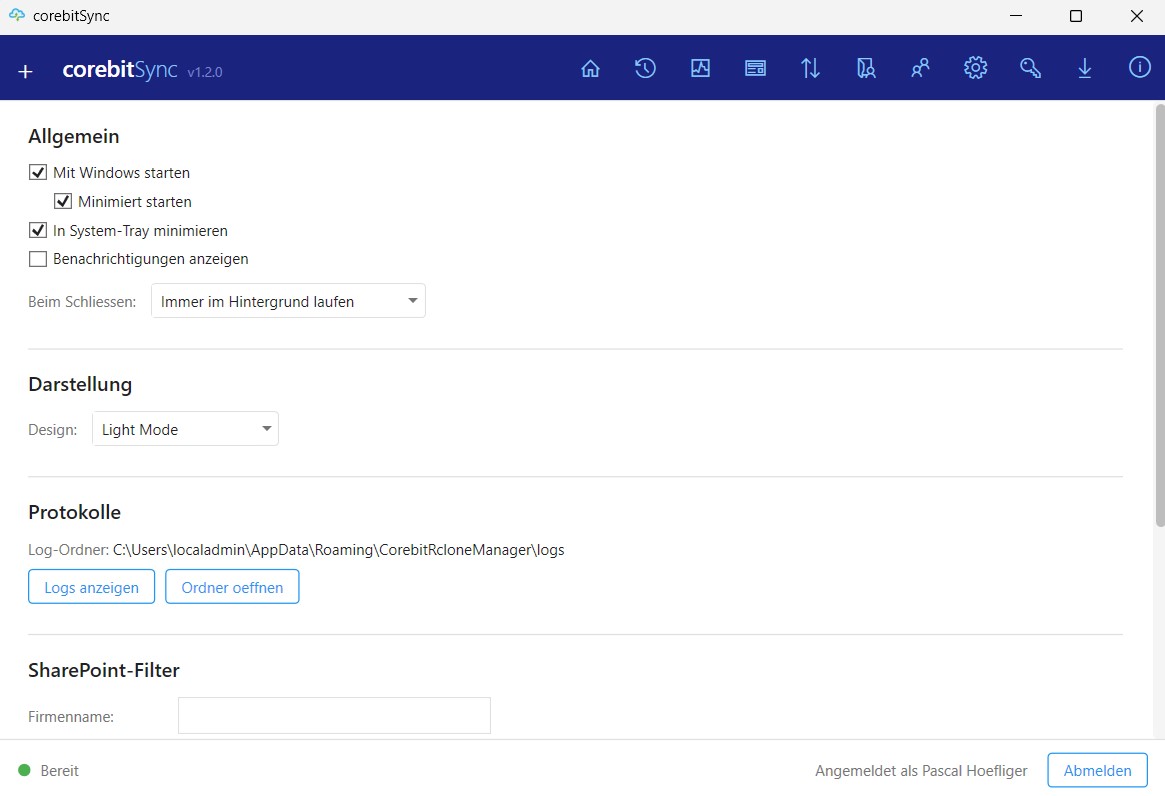Go to the home icon
1165x796 pixels.
590,69
